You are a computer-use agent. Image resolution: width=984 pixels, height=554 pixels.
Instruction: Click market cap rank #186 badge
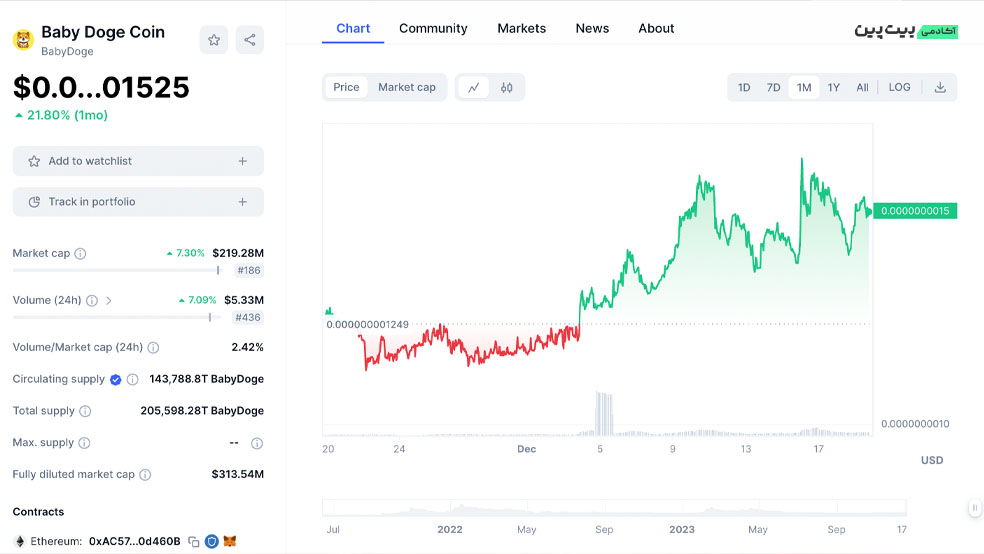pyautogui.click(x=249, y=270)
